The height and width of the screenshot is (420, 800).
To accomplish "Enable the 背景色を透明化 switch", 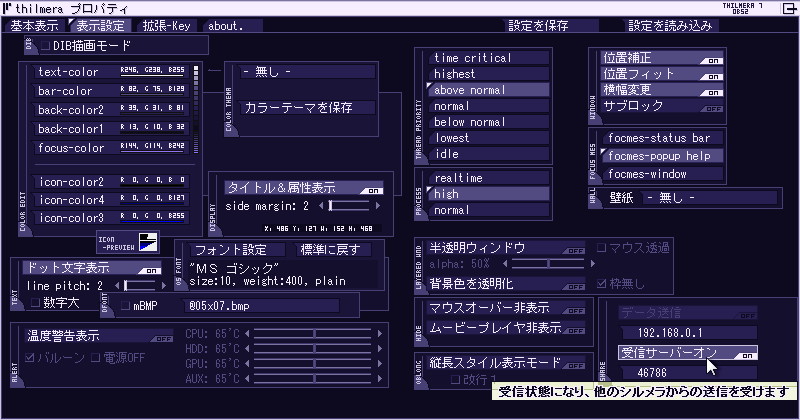I will click(506, 284).
